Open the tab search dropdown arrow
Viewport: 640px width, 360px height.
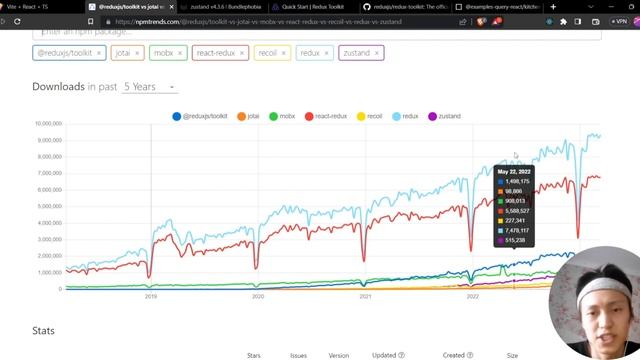coord(591,7)
